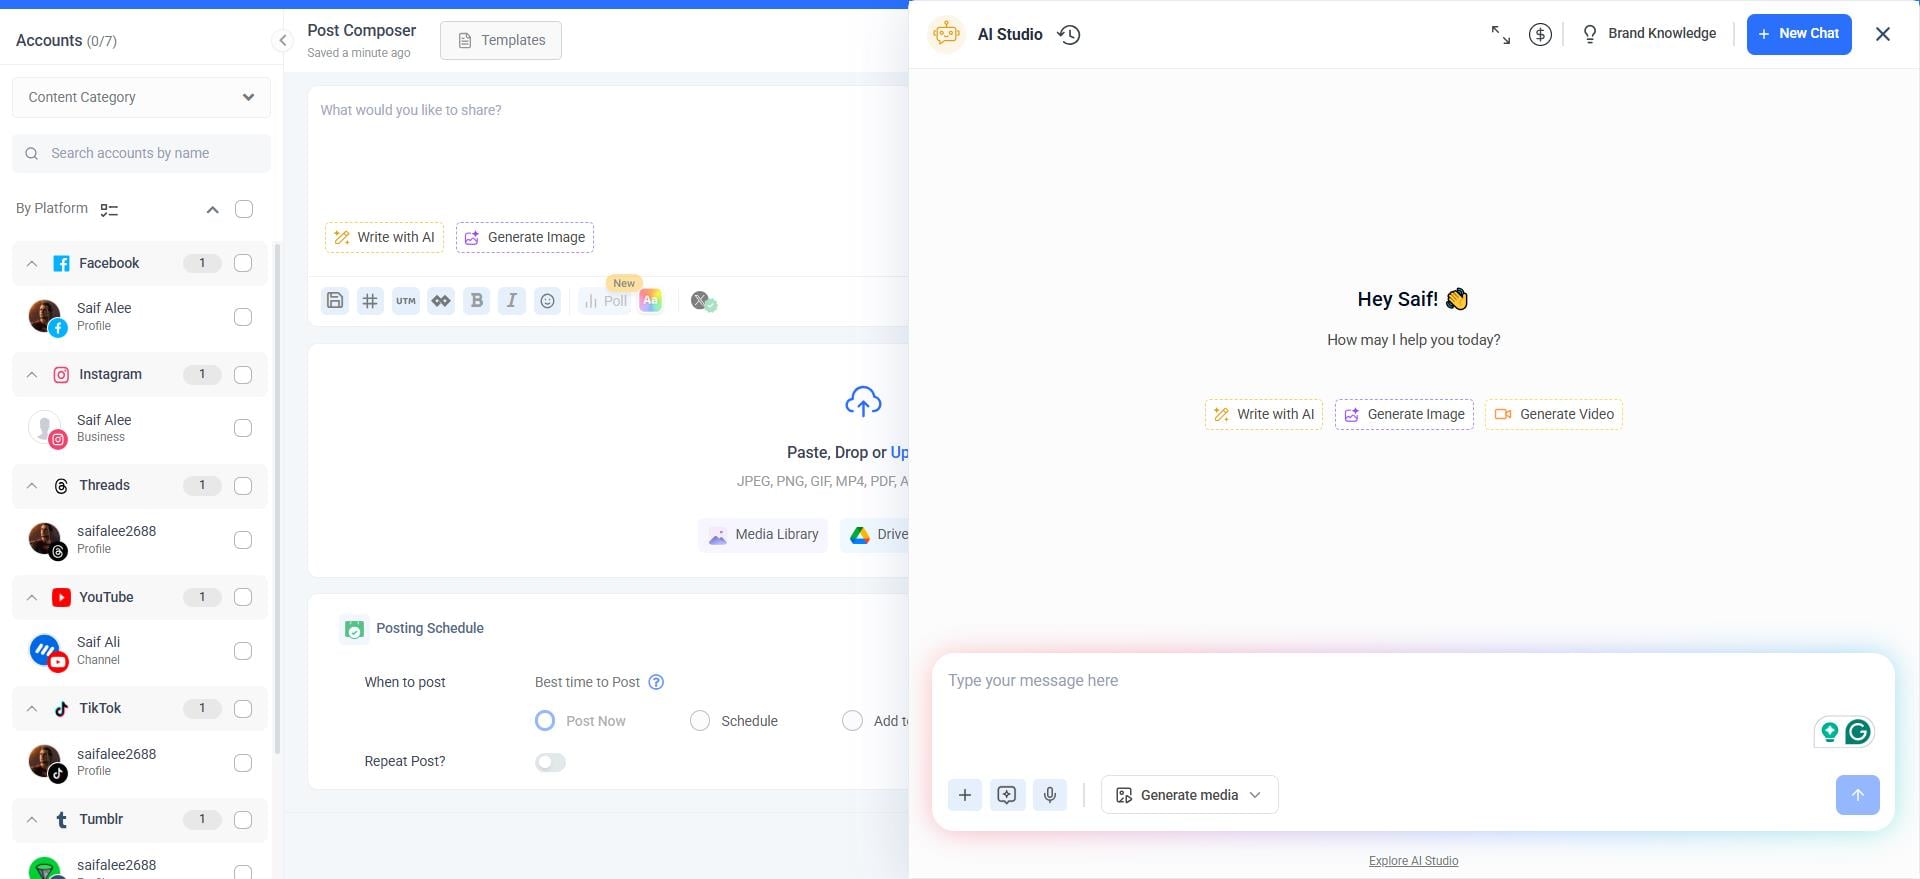Screen dimensions: 1920x879
Task: Open the emoji picker
Action: coord(547,301)
